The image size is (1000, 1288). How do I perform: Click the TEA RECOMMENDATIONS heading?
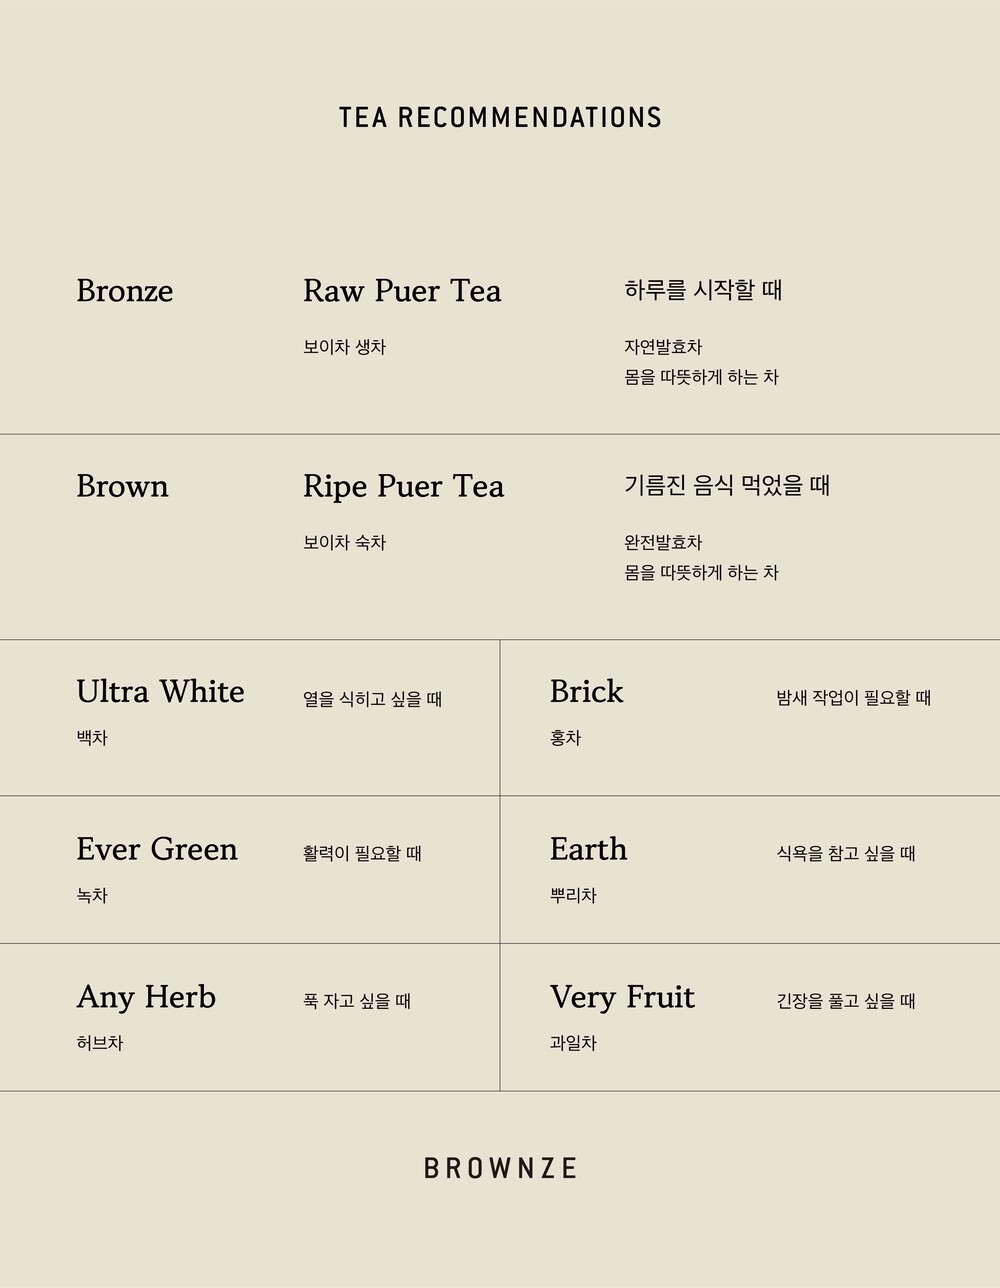[500, 117]
